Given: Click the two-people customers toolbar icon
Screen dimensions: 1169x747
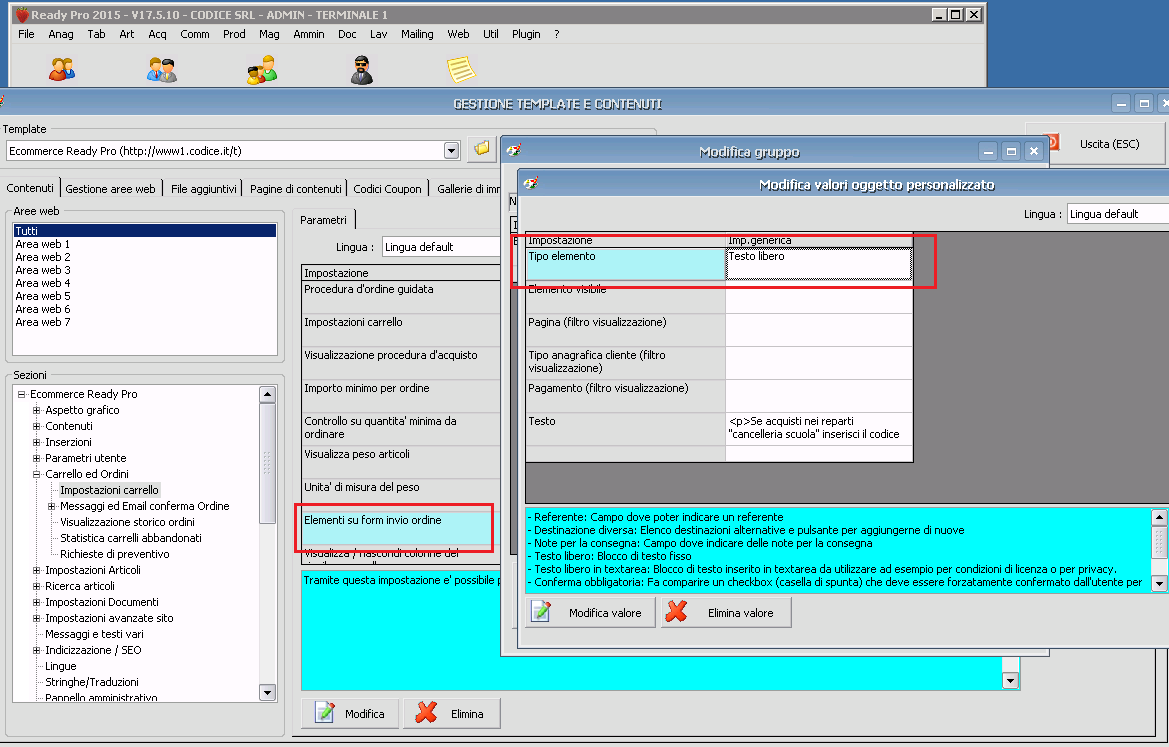Looking at the screenshot, I should click(62, 69).
